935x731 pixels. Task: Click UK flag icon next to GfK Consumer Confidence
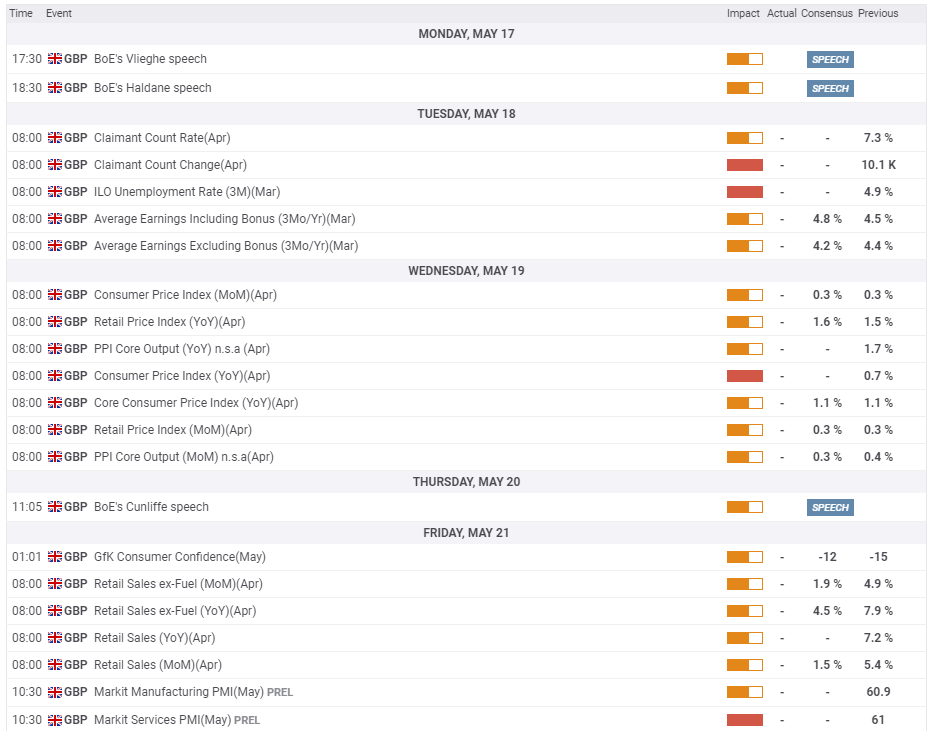(x=55, y=557)
